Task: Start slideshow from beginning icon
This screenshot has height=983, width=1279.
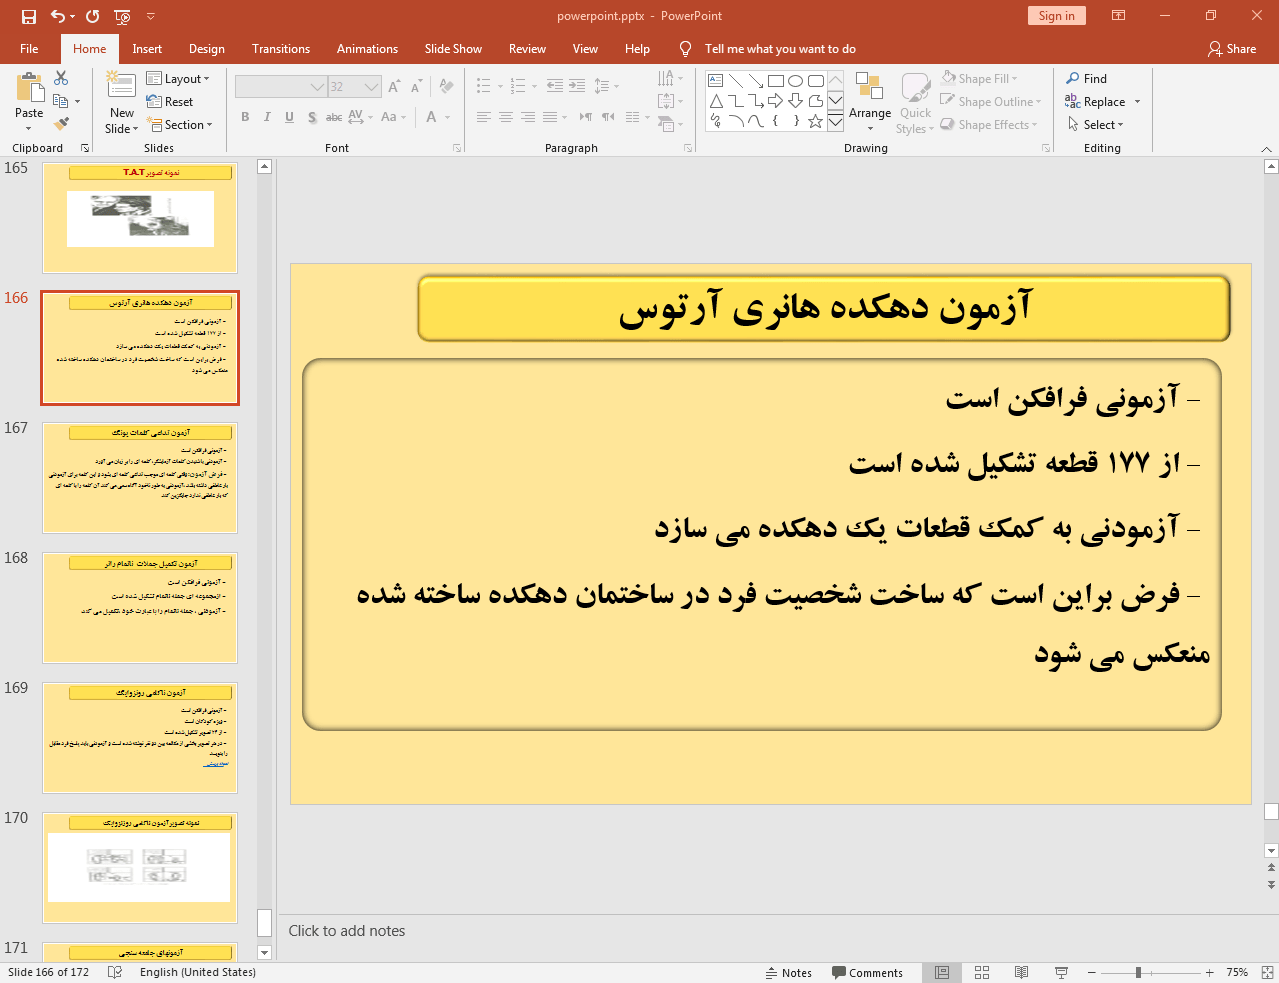Action: point(122,16)
